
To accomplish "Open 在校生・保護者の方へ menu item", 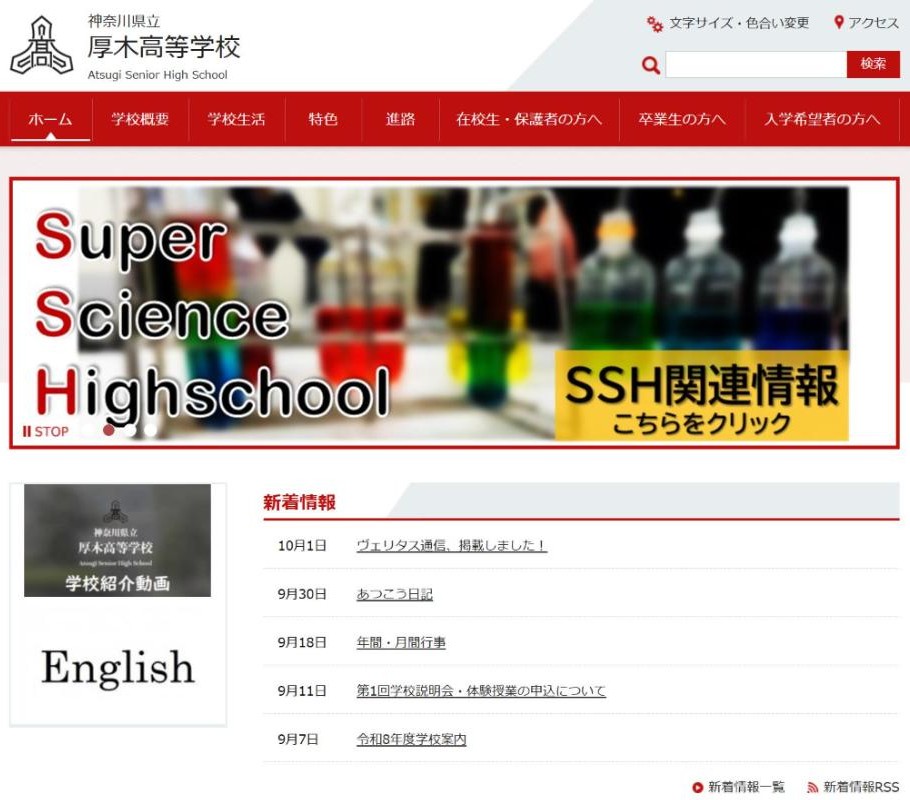I will (529, 120).
